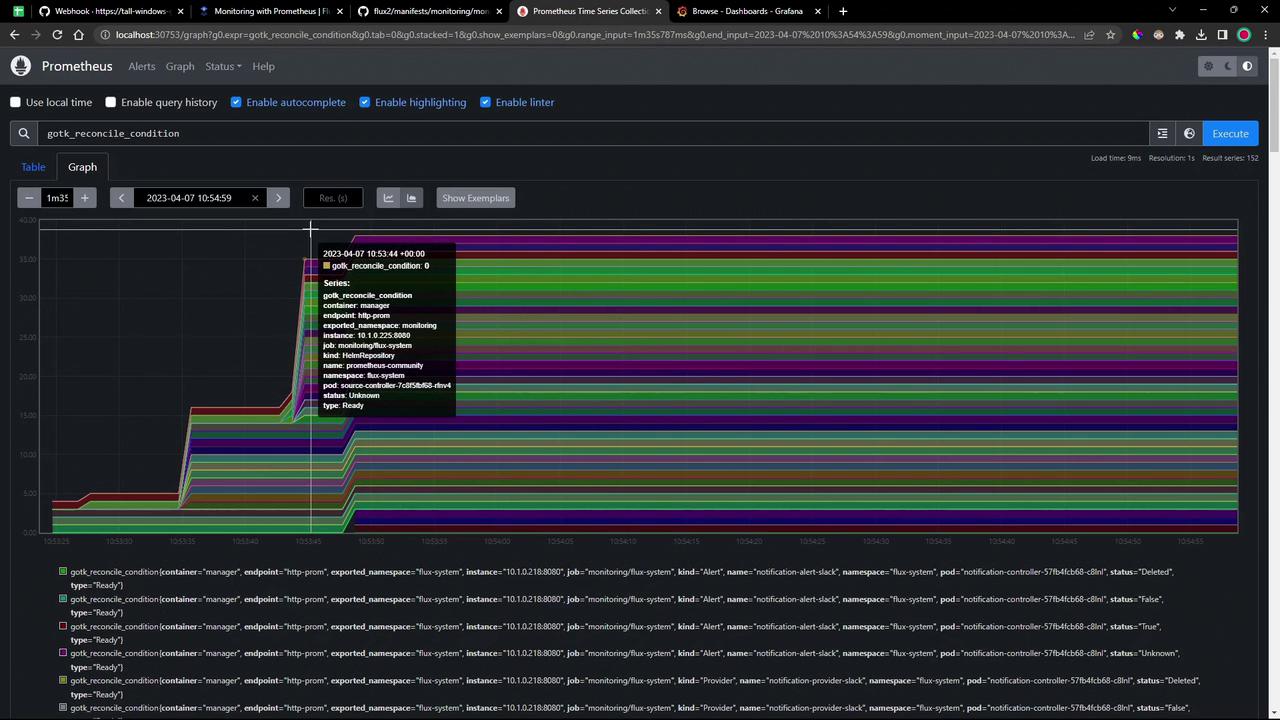Switch to the Table tab
Screen dimensions: 1280x720
coord(33,167)
